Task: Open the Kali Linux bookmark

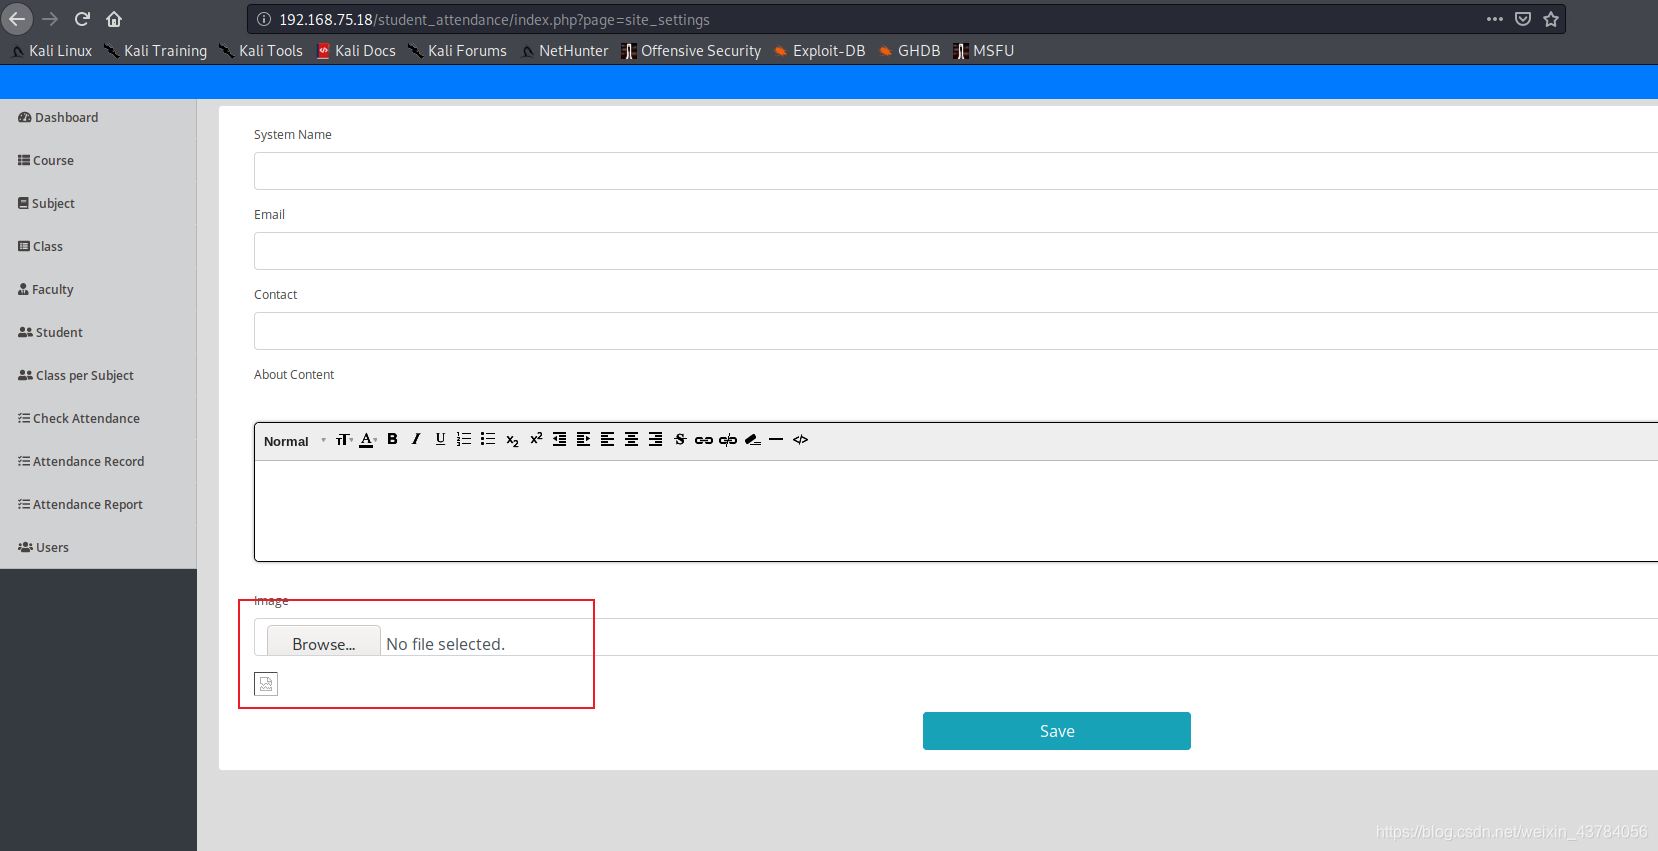Action: pyautogui.click(x=52, y=51)
